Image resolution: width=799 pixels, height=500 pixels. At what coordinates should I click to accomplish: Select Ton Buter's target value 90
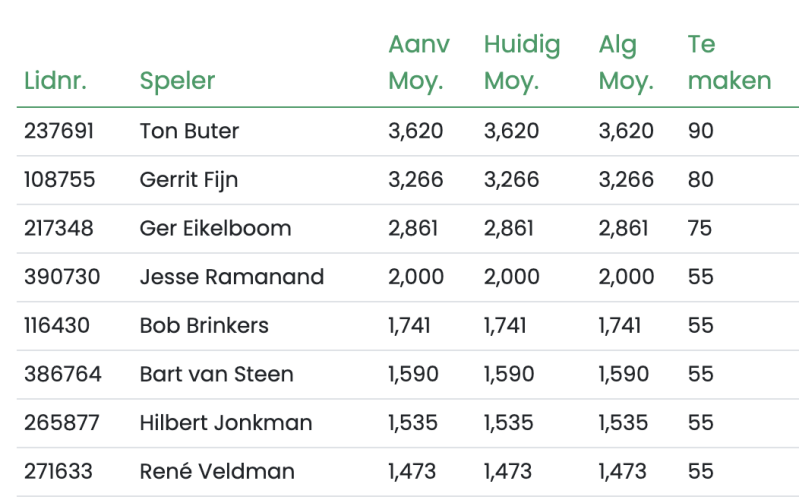coord(700,131)
